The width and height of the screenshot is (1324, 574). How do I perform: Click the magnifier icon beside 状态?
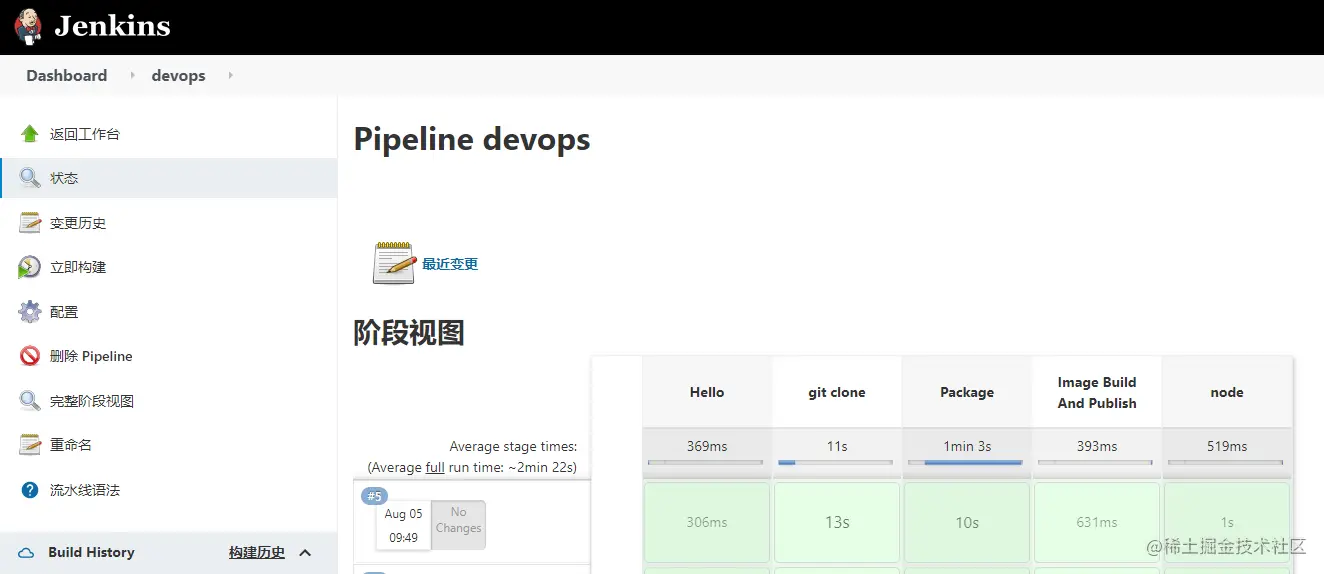30,178
